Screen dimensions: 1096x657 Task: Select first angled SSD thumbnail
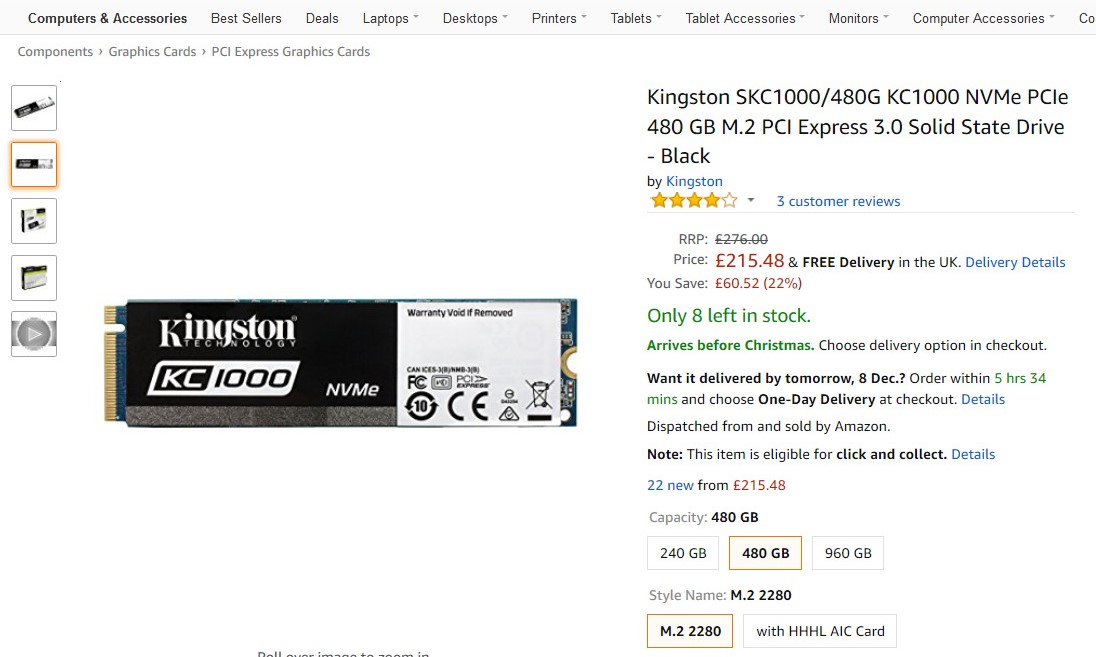(x=34, y=108)
